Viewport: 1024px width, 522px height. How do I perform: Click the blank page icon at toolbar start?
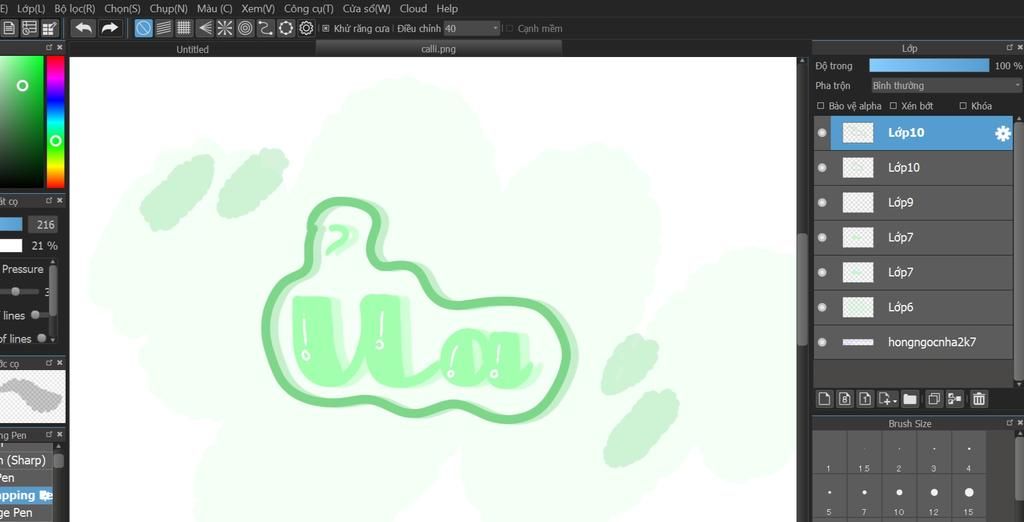(x=9, y=28)
